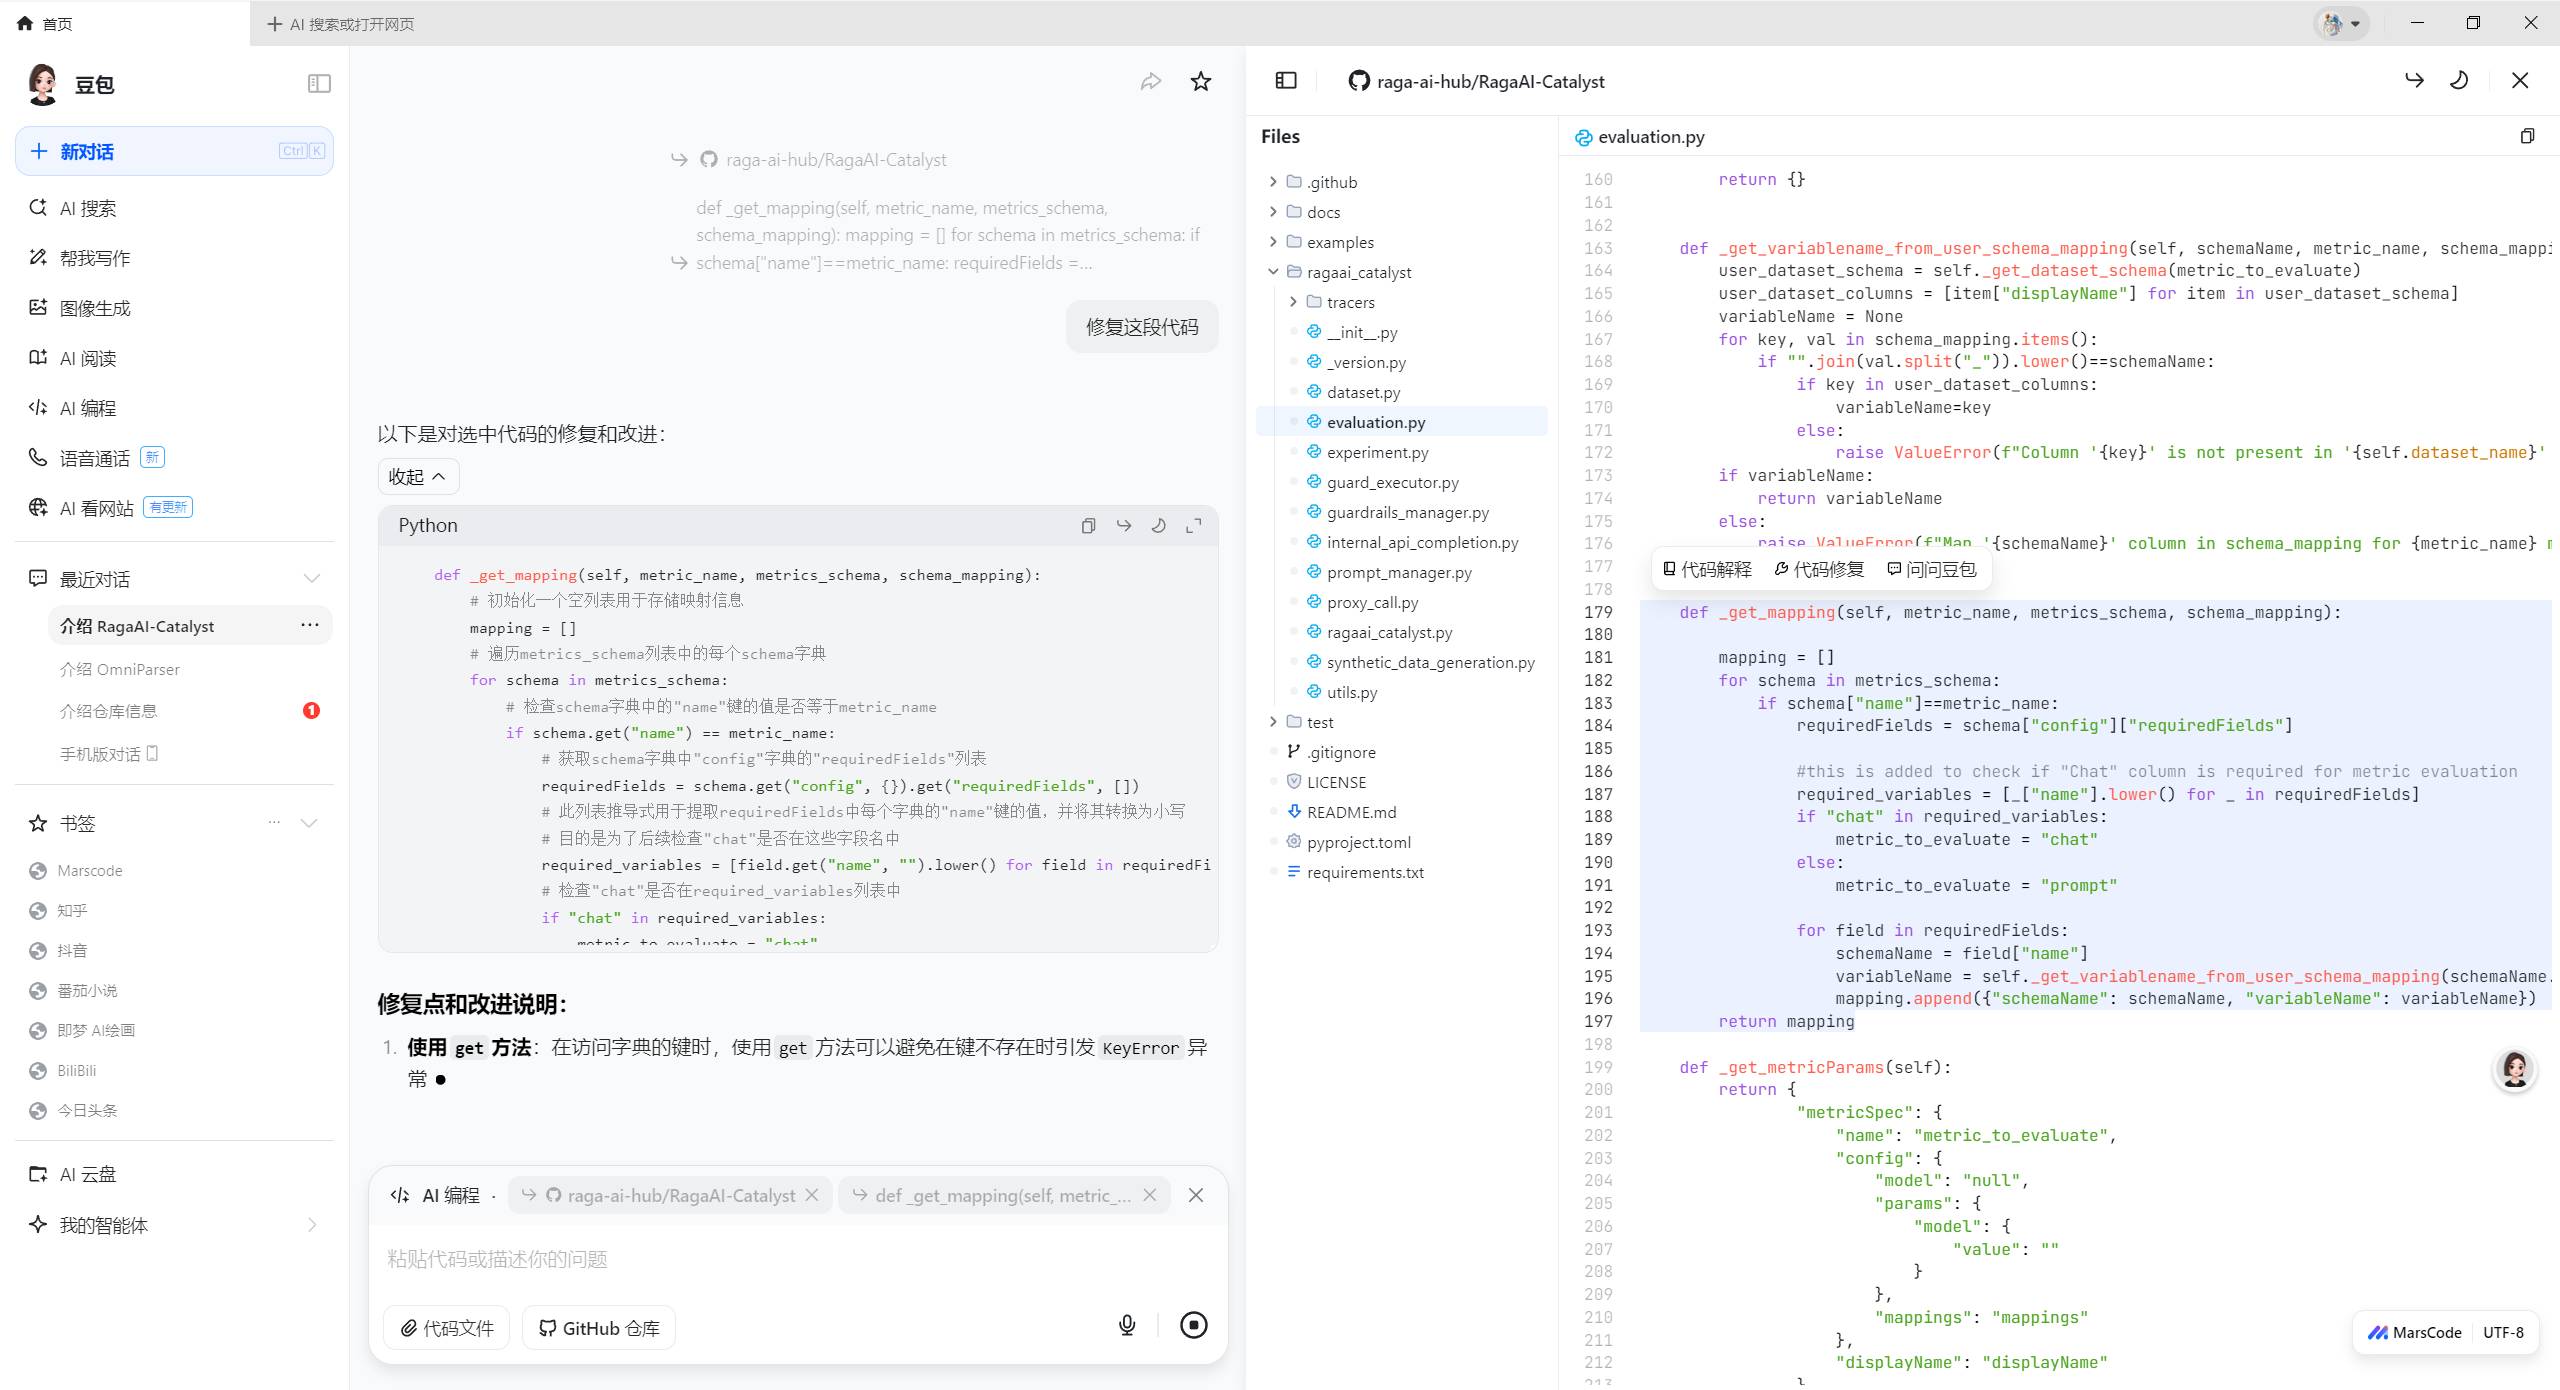This screenshot has width=2560, height=1390.
Task: Bookmark conversation with star icon
Action: [x=1201, y=81]
